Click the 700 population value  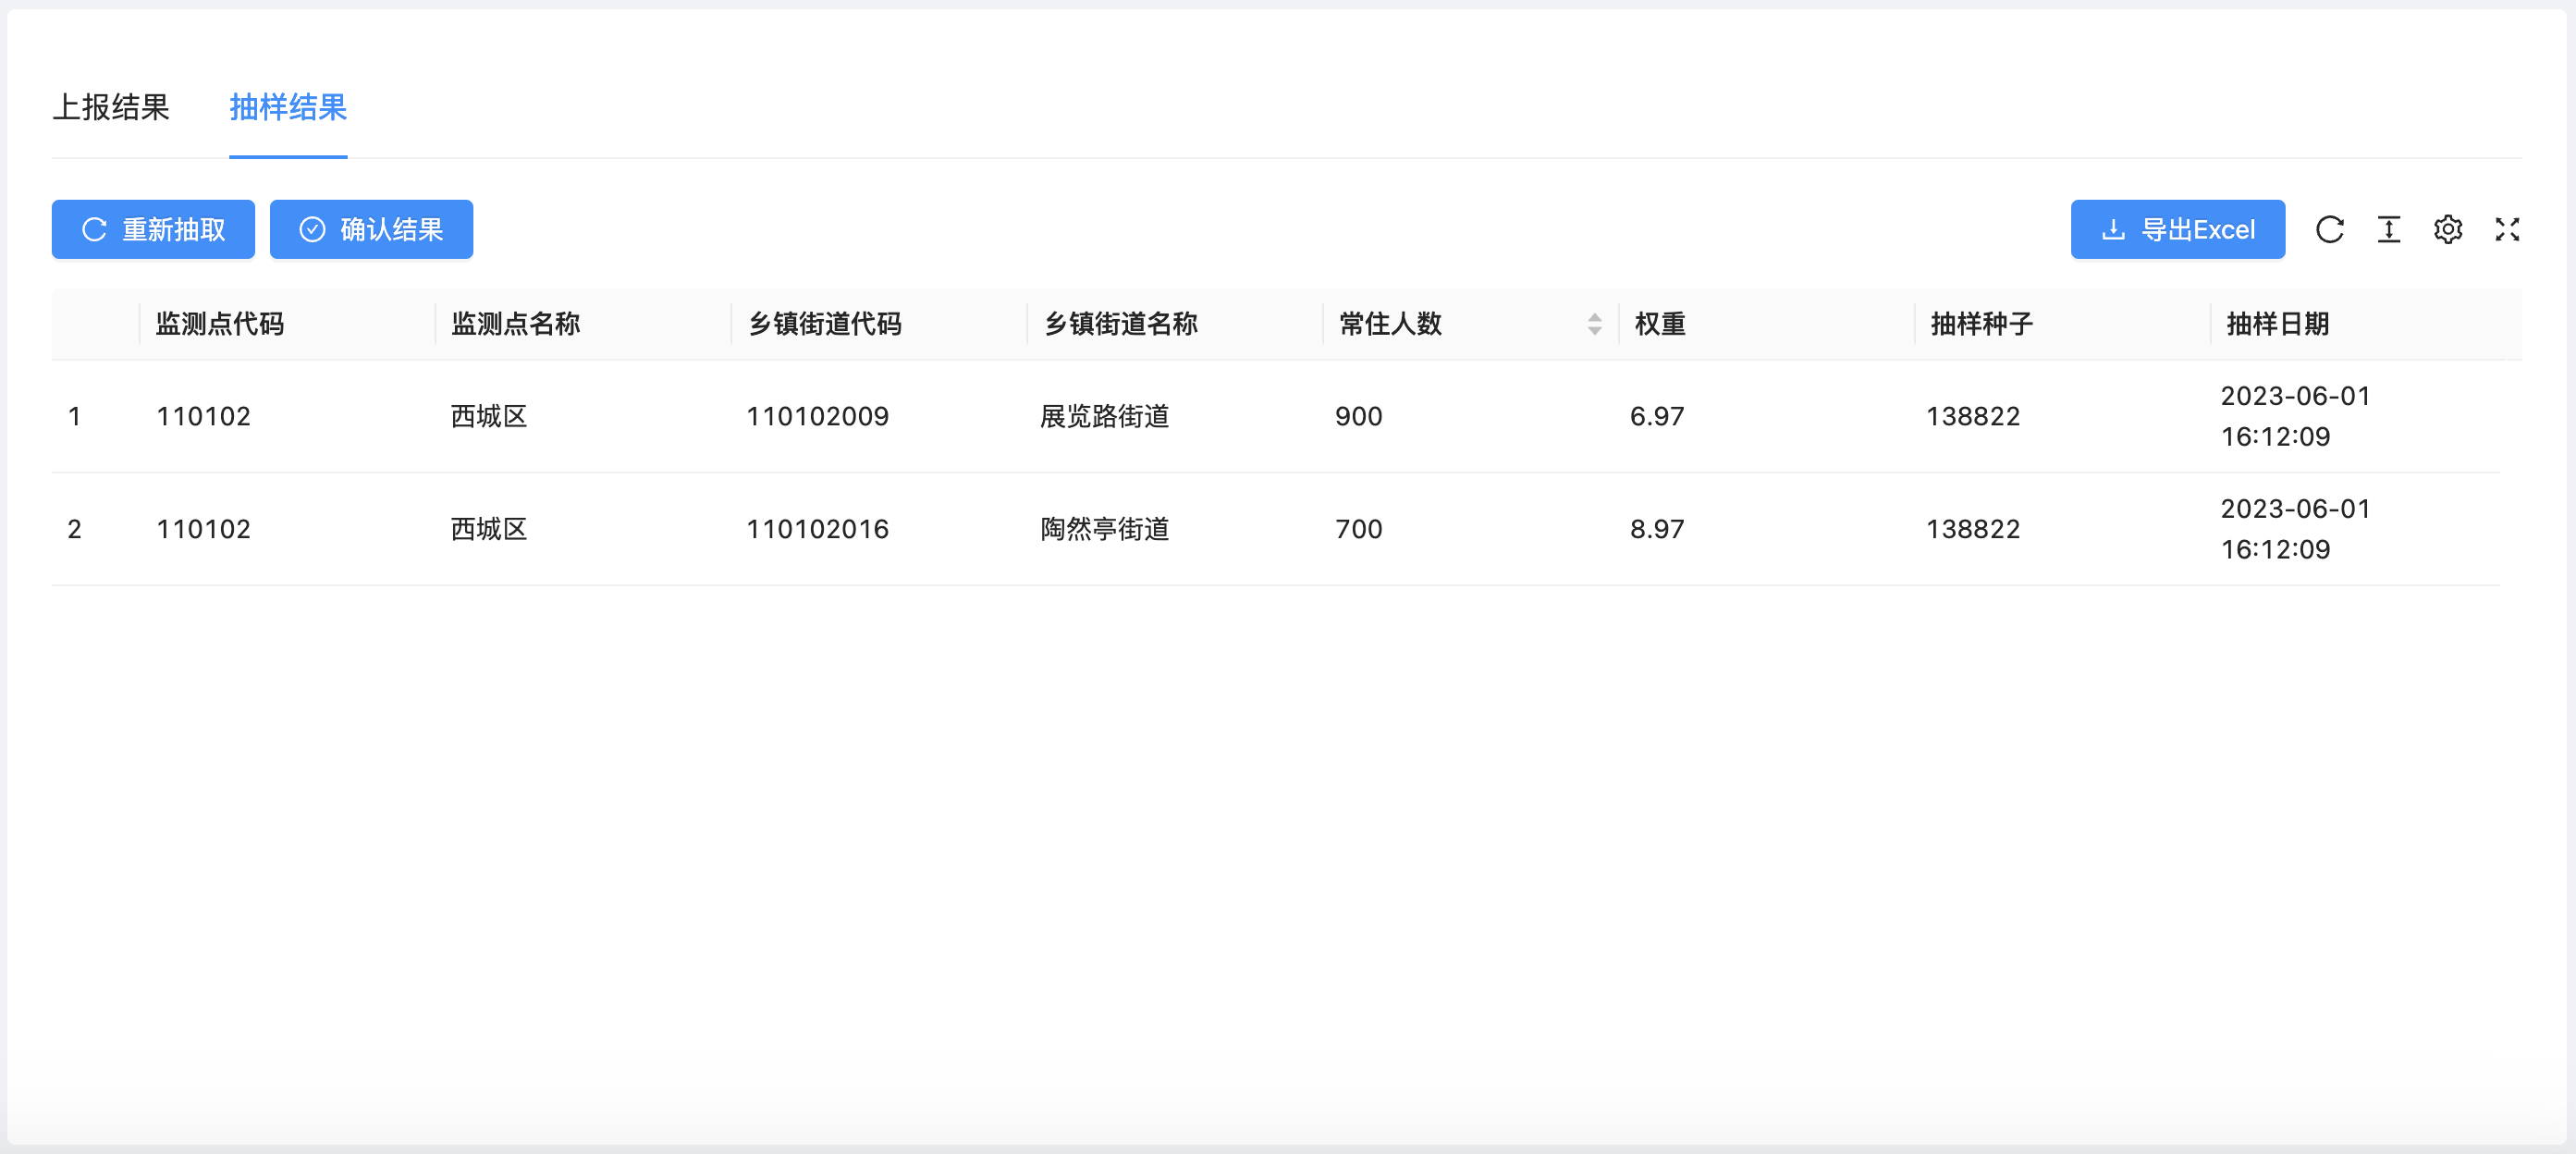pyautogui.click(x=1358, y=529)
